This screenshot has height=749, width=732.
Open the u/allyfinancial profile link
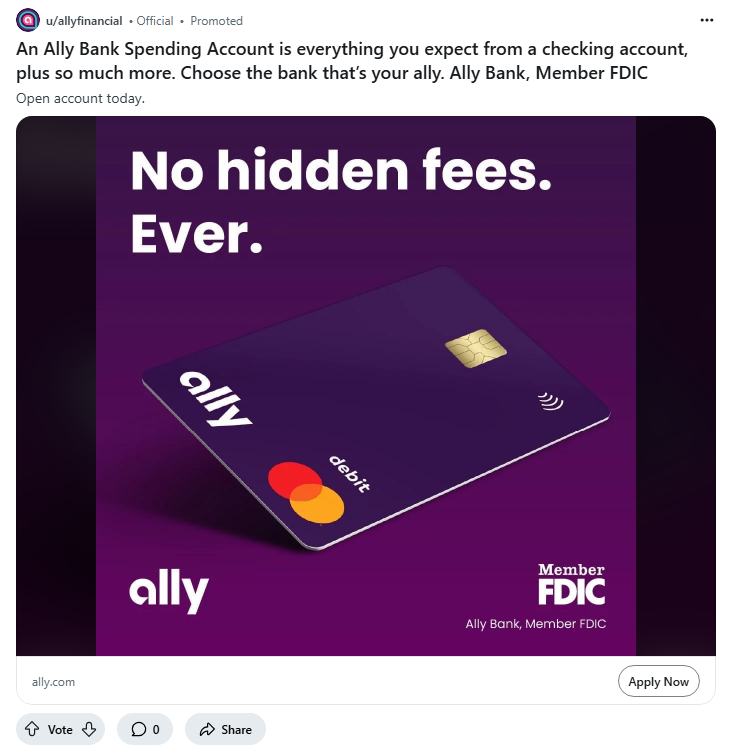[x=84, y=21]
